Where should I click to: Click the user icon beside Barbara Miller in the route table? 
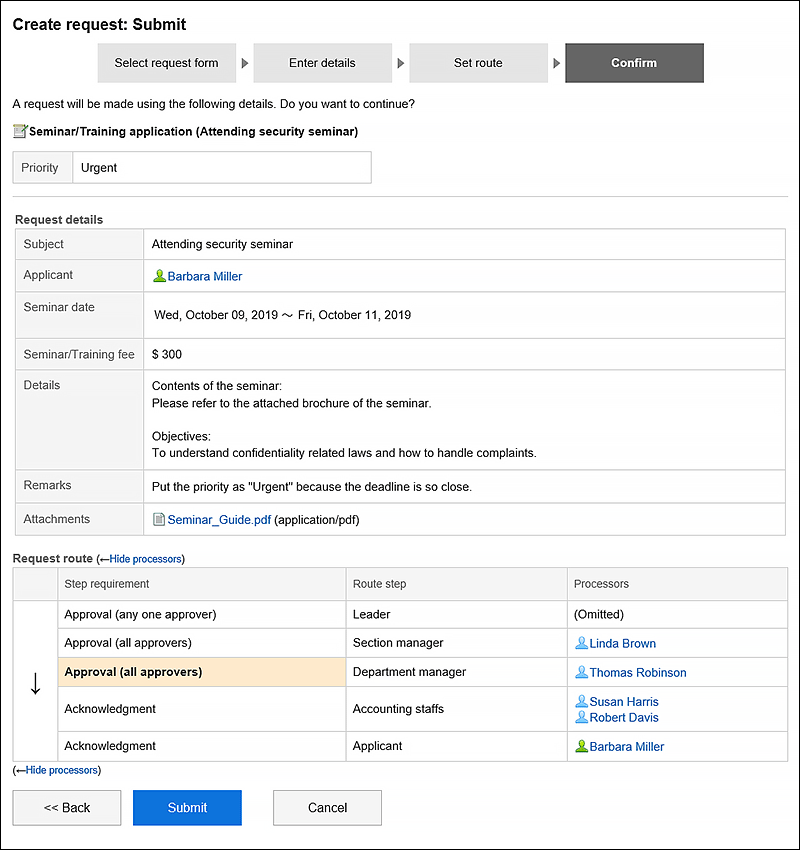[581, 746]
